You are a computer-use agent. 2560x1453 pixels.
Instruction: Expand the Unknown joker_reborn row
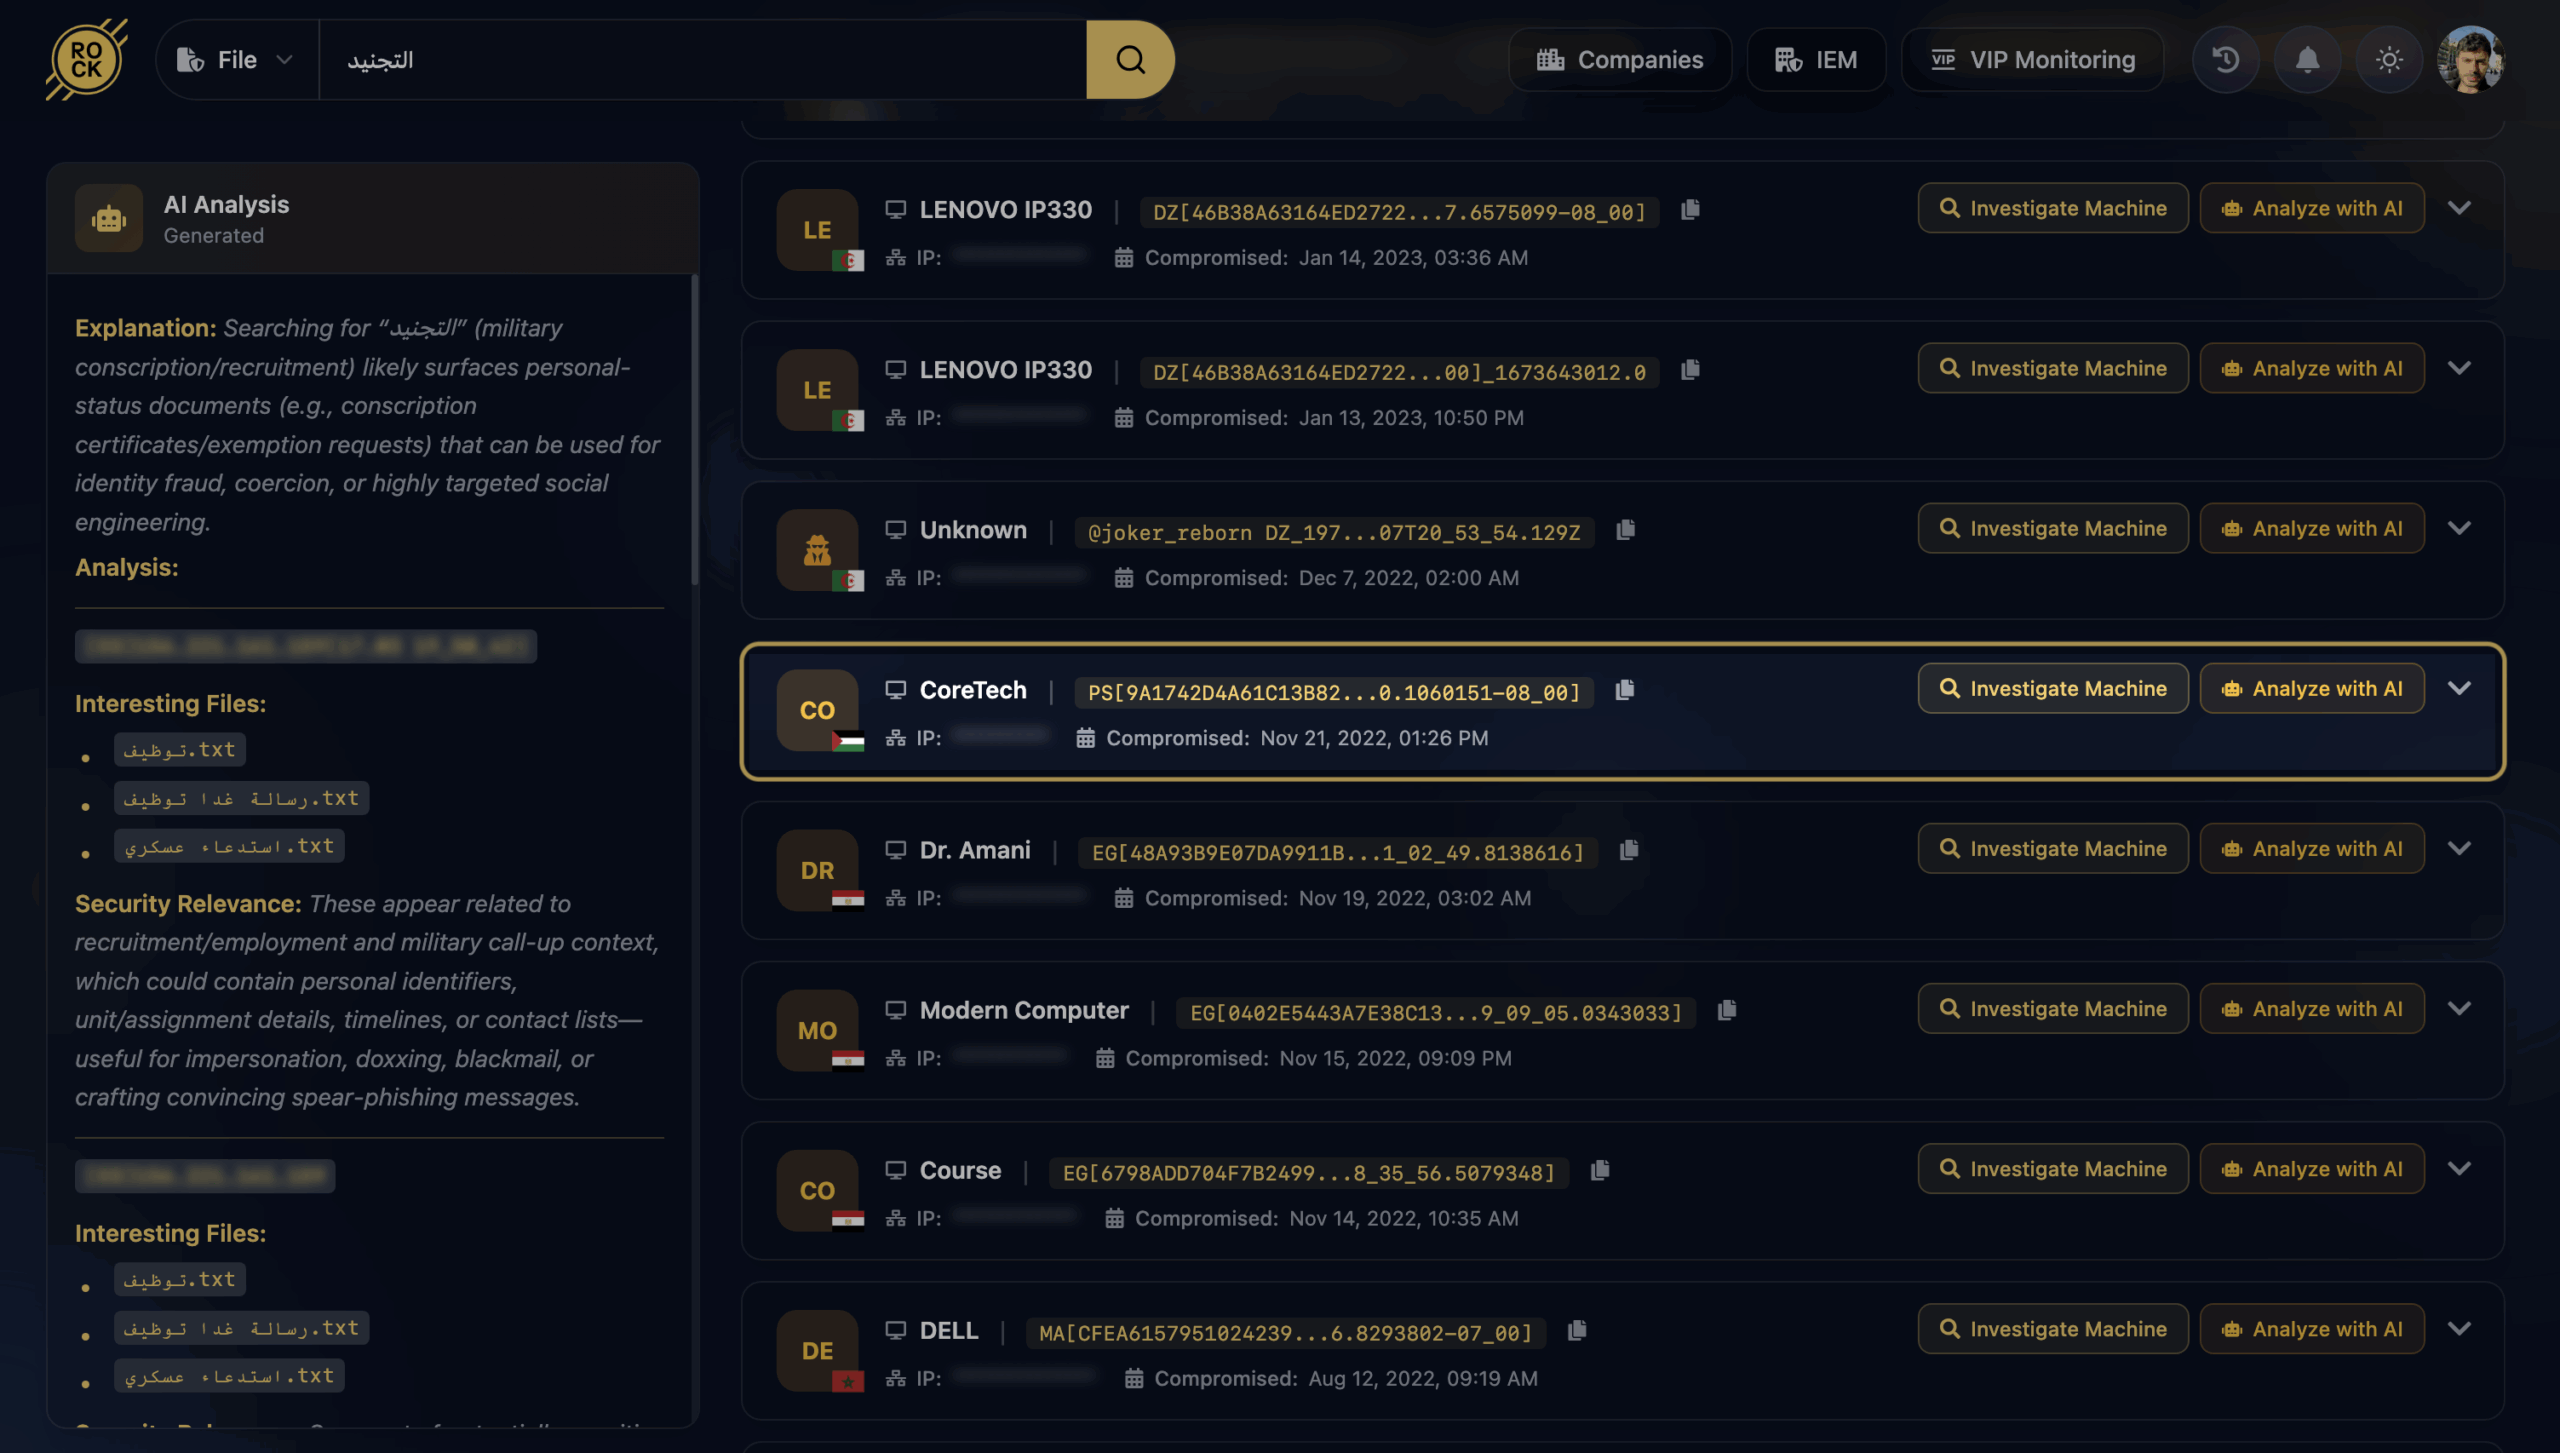coord(2460,528)
